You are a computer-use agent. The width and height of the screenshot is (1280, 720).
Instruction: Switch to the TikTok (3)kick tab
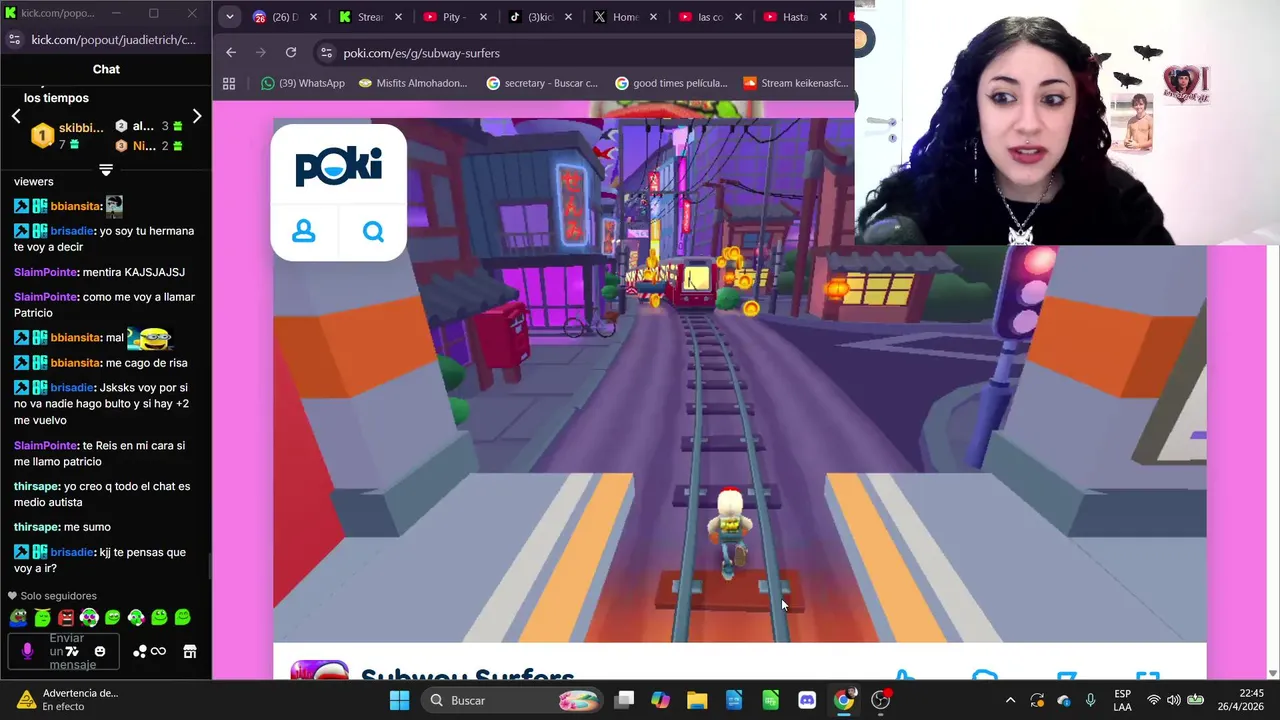click(x=541, y=17)
